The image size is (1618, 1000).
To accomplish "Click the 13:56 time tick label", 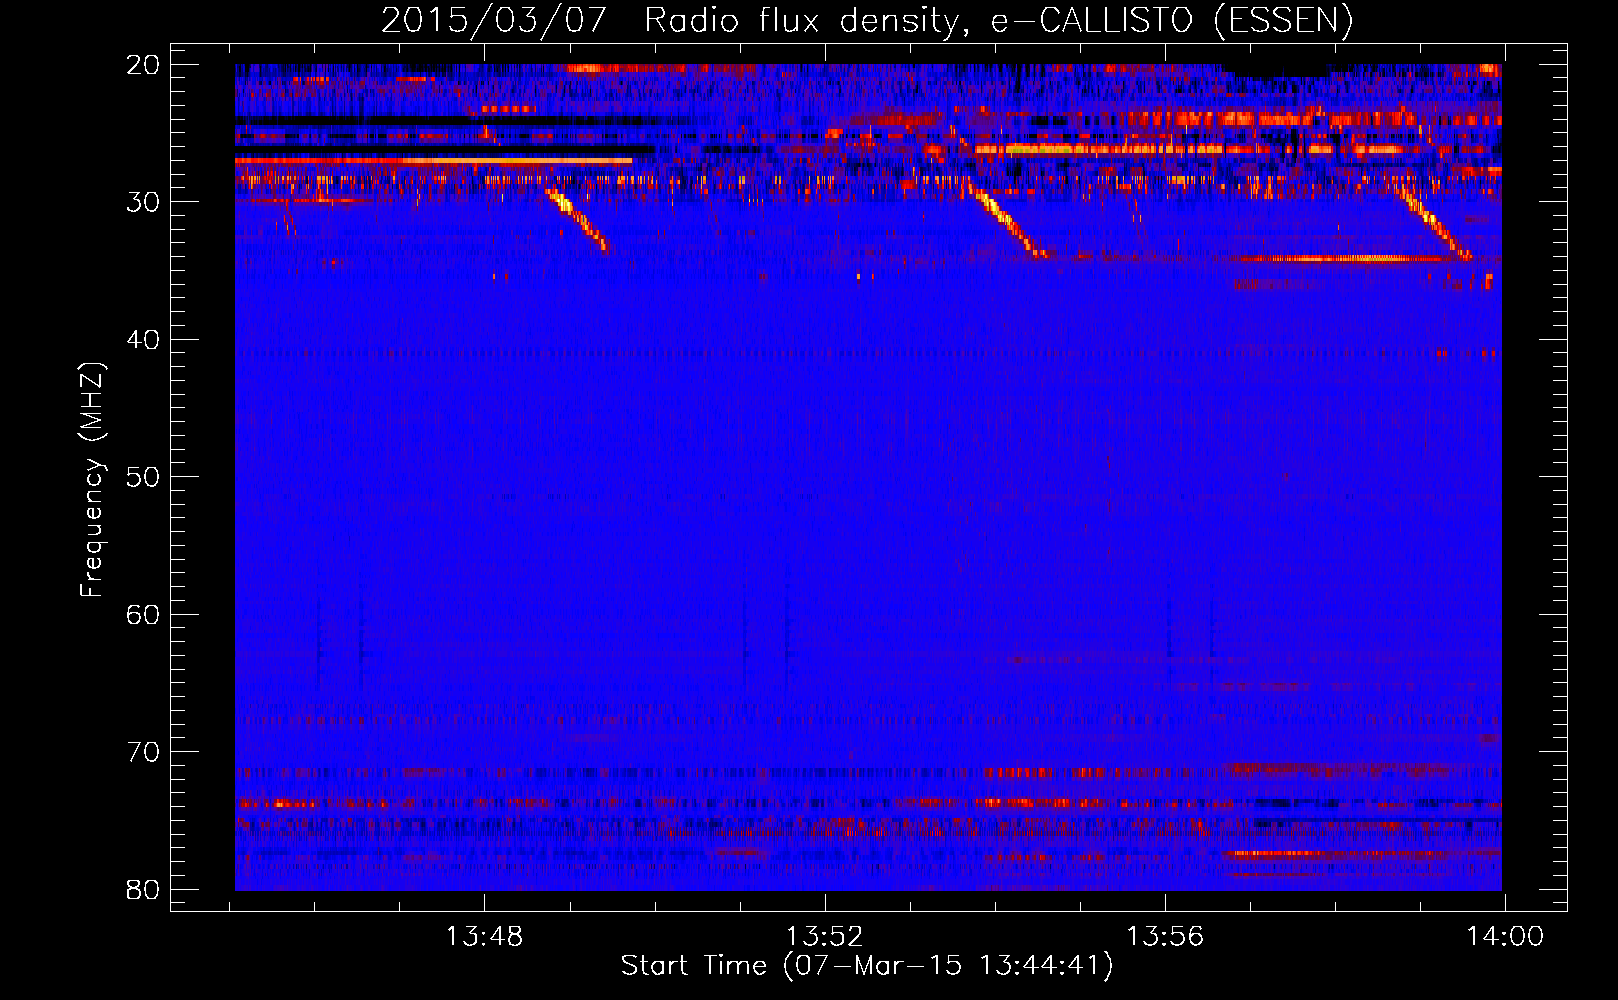I will pyautogui.click(x=1165, y=937).
